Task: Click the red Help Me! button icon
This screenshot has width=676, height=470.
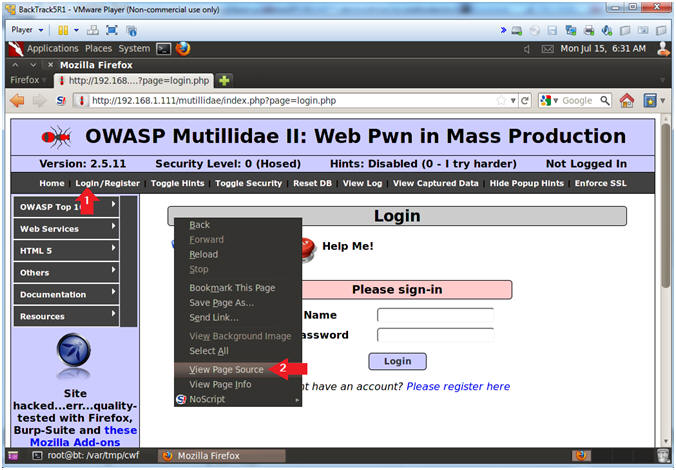Action: [x=308, y=250]
